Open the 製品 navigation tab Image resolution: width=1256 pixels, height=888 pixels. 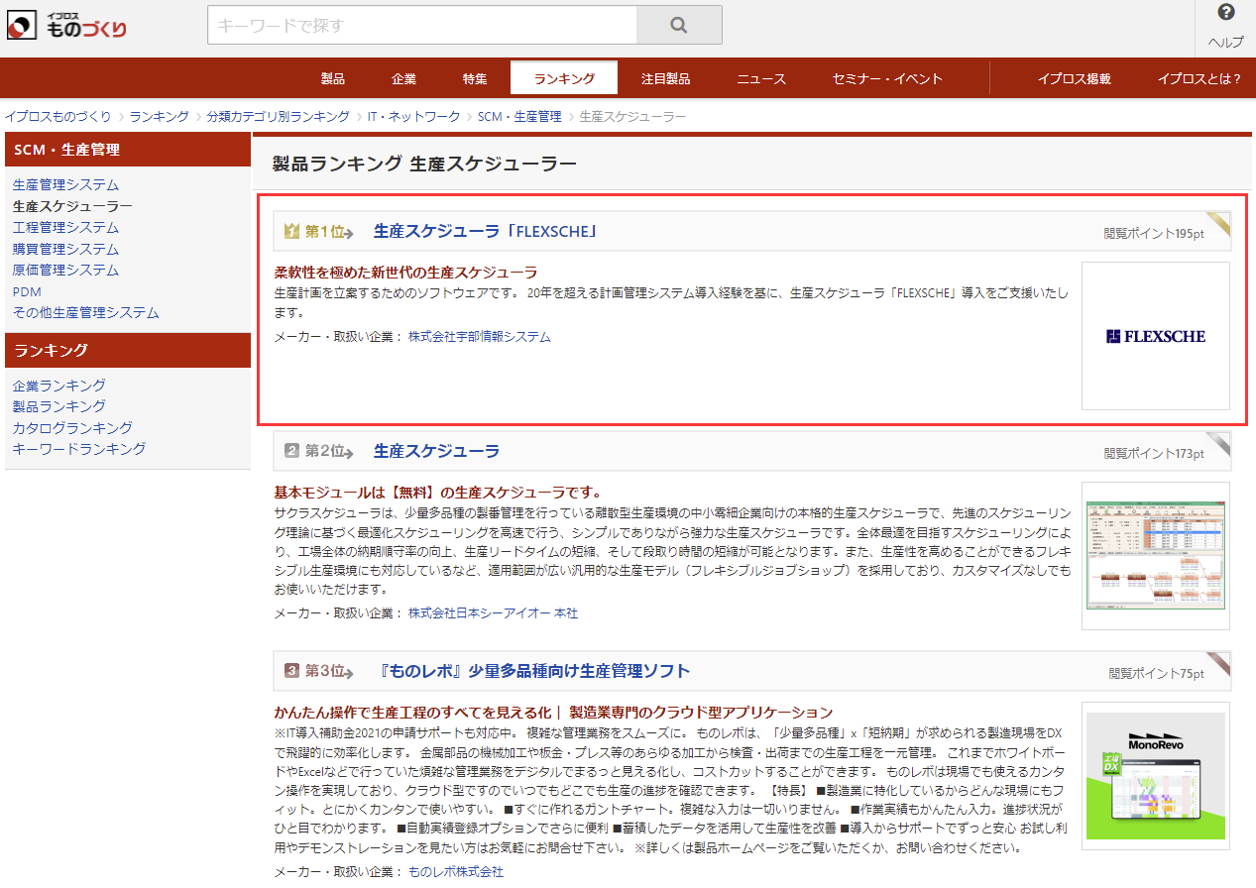click(x=333, y=79)
